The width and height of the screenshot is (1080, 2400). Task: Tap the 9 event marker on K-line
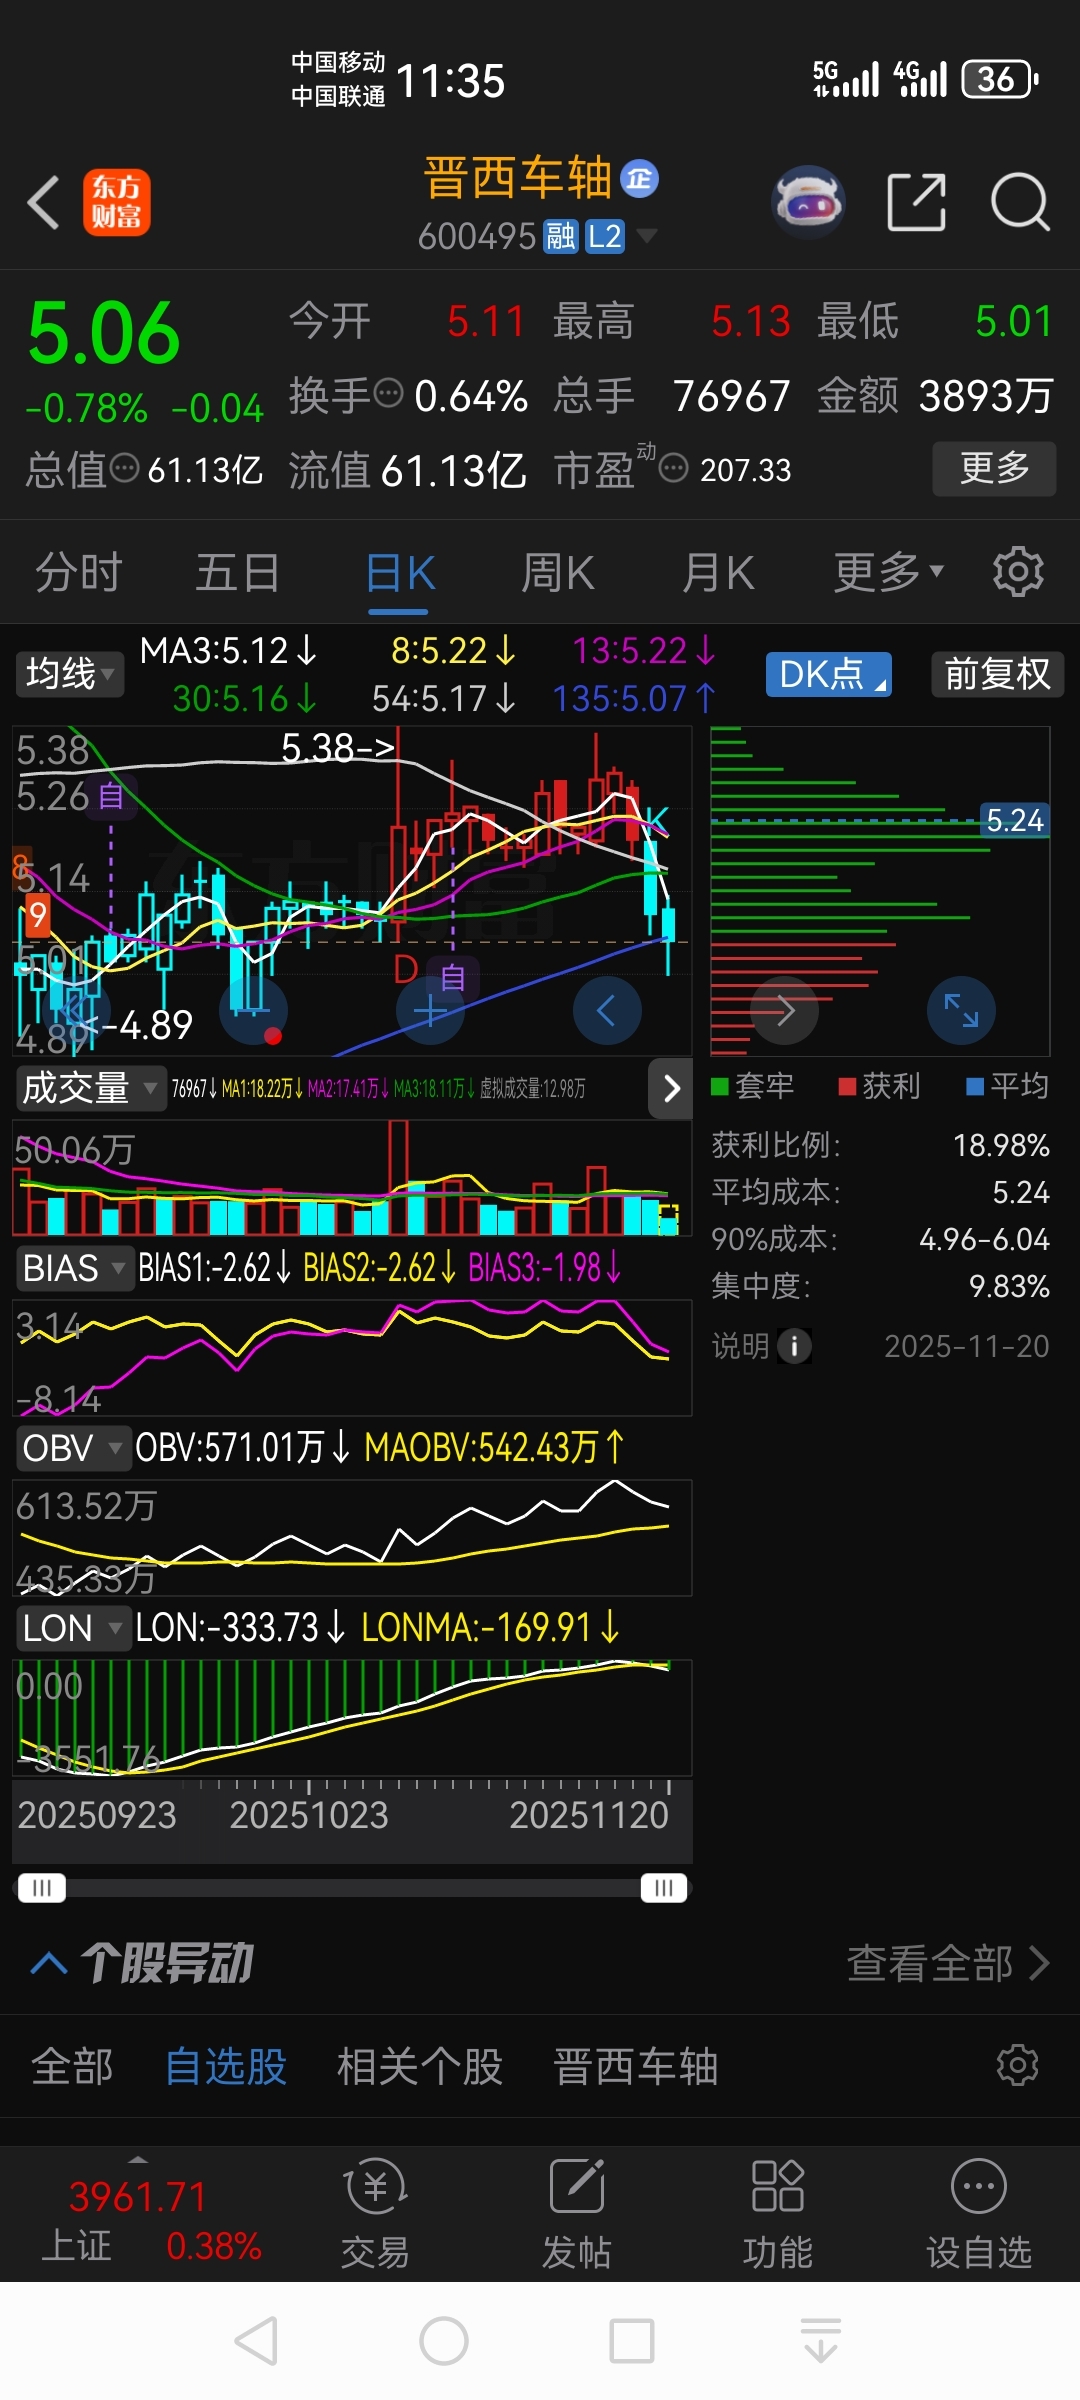click(x=38, y=915)
